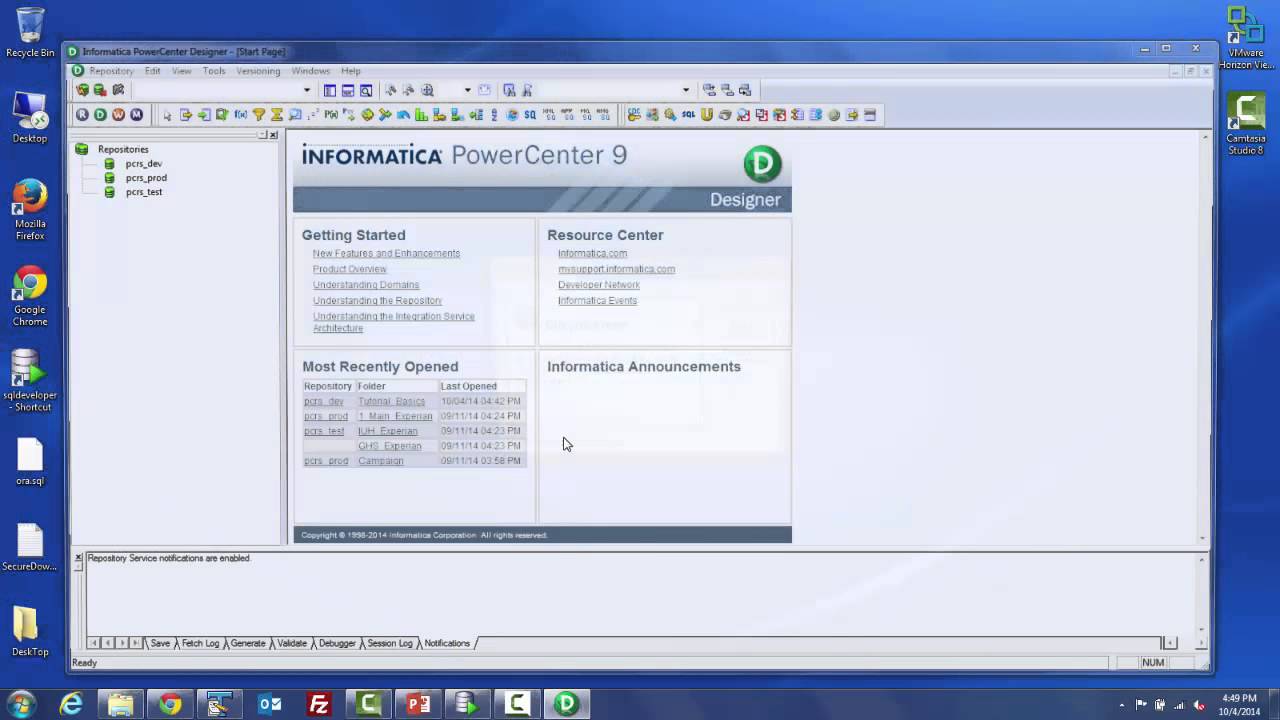Open the Tools menu
1280x720 pixels.
click(214, 71)
